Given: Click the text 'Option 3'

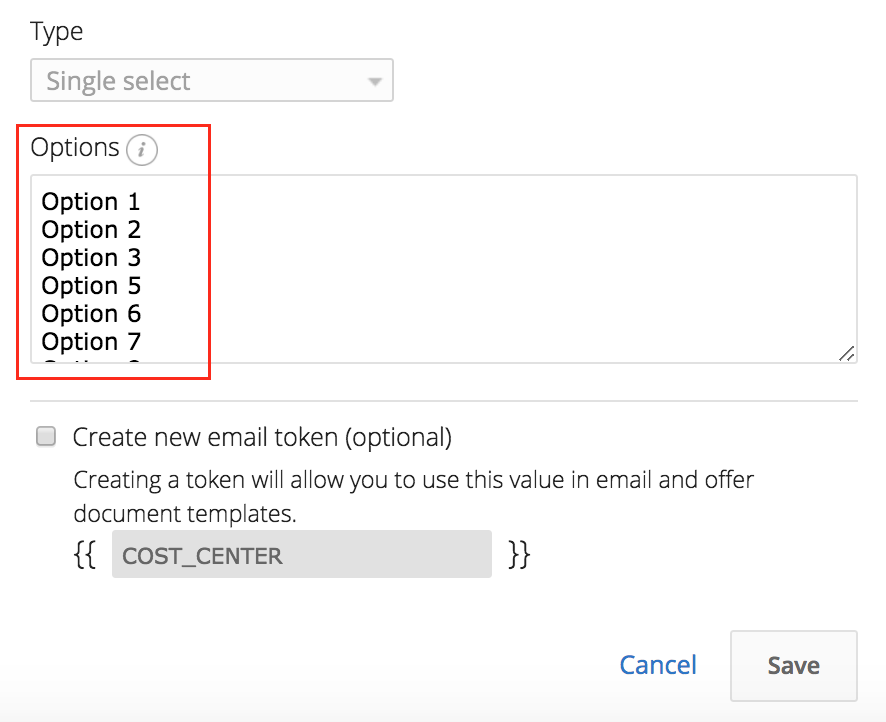Looking at the screenshot, I should pos(91,258).
